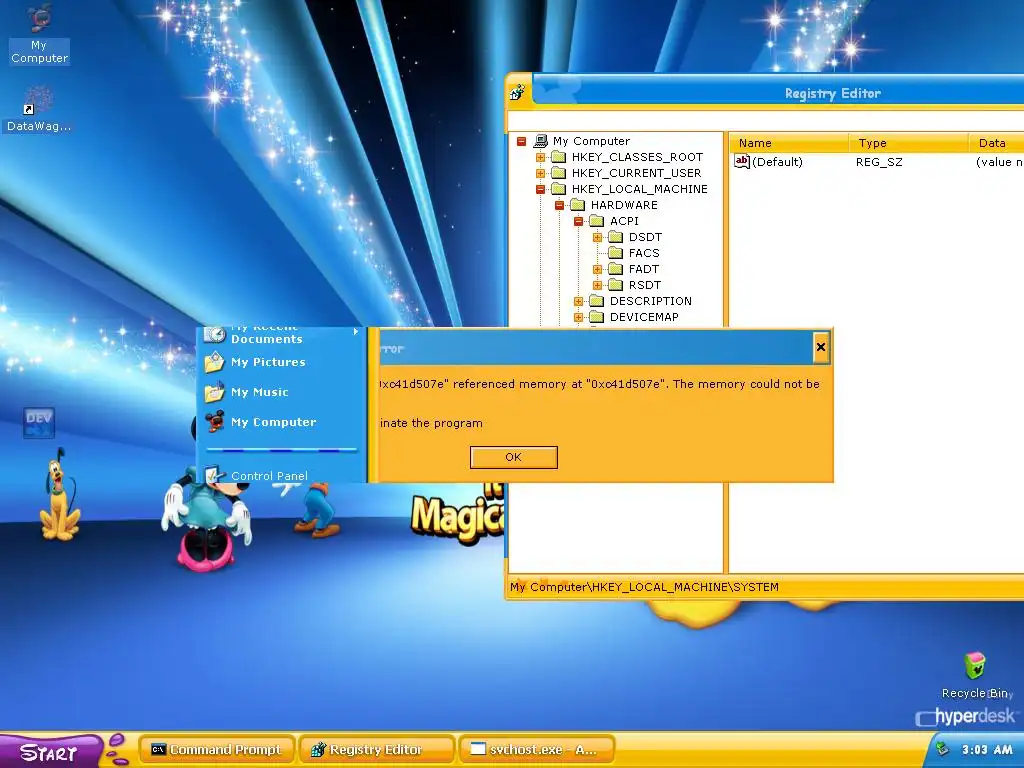Click the RSDT folder icon

[x=615, y=285]
